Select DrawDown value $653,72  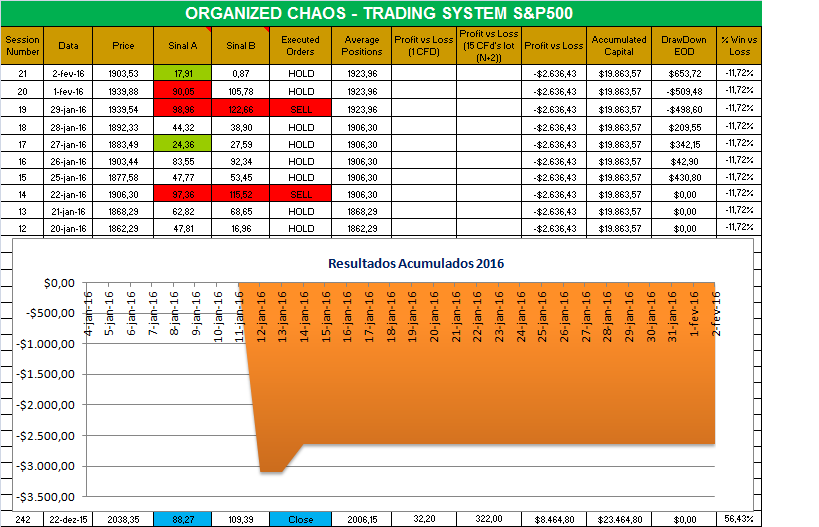tap(684, 73)
